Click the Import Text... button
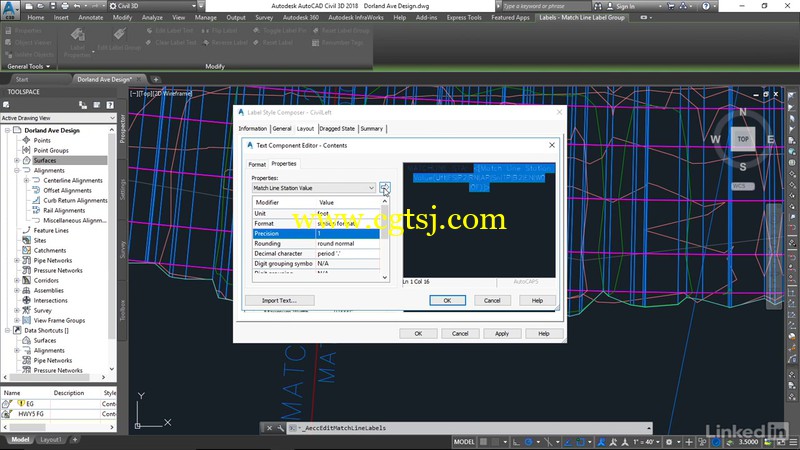This screenshot has height=450, width=800. click(x=279, y=301)
